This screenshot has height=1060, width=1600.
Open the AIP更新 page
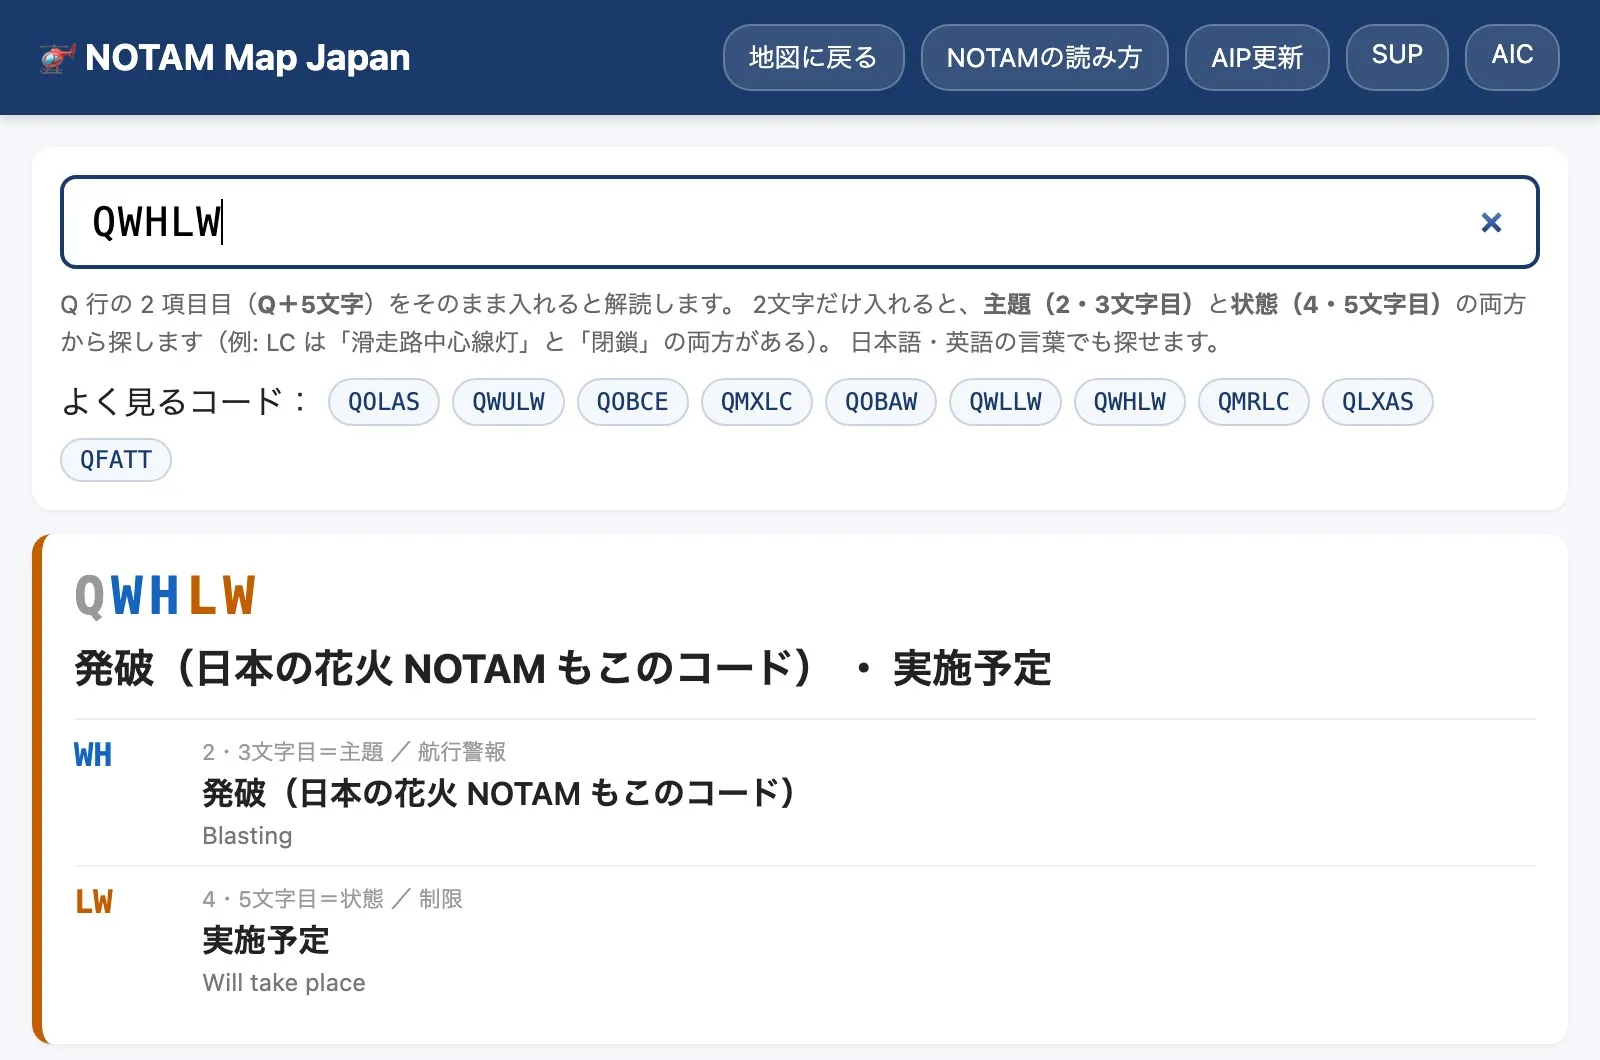click(1257, 57)
